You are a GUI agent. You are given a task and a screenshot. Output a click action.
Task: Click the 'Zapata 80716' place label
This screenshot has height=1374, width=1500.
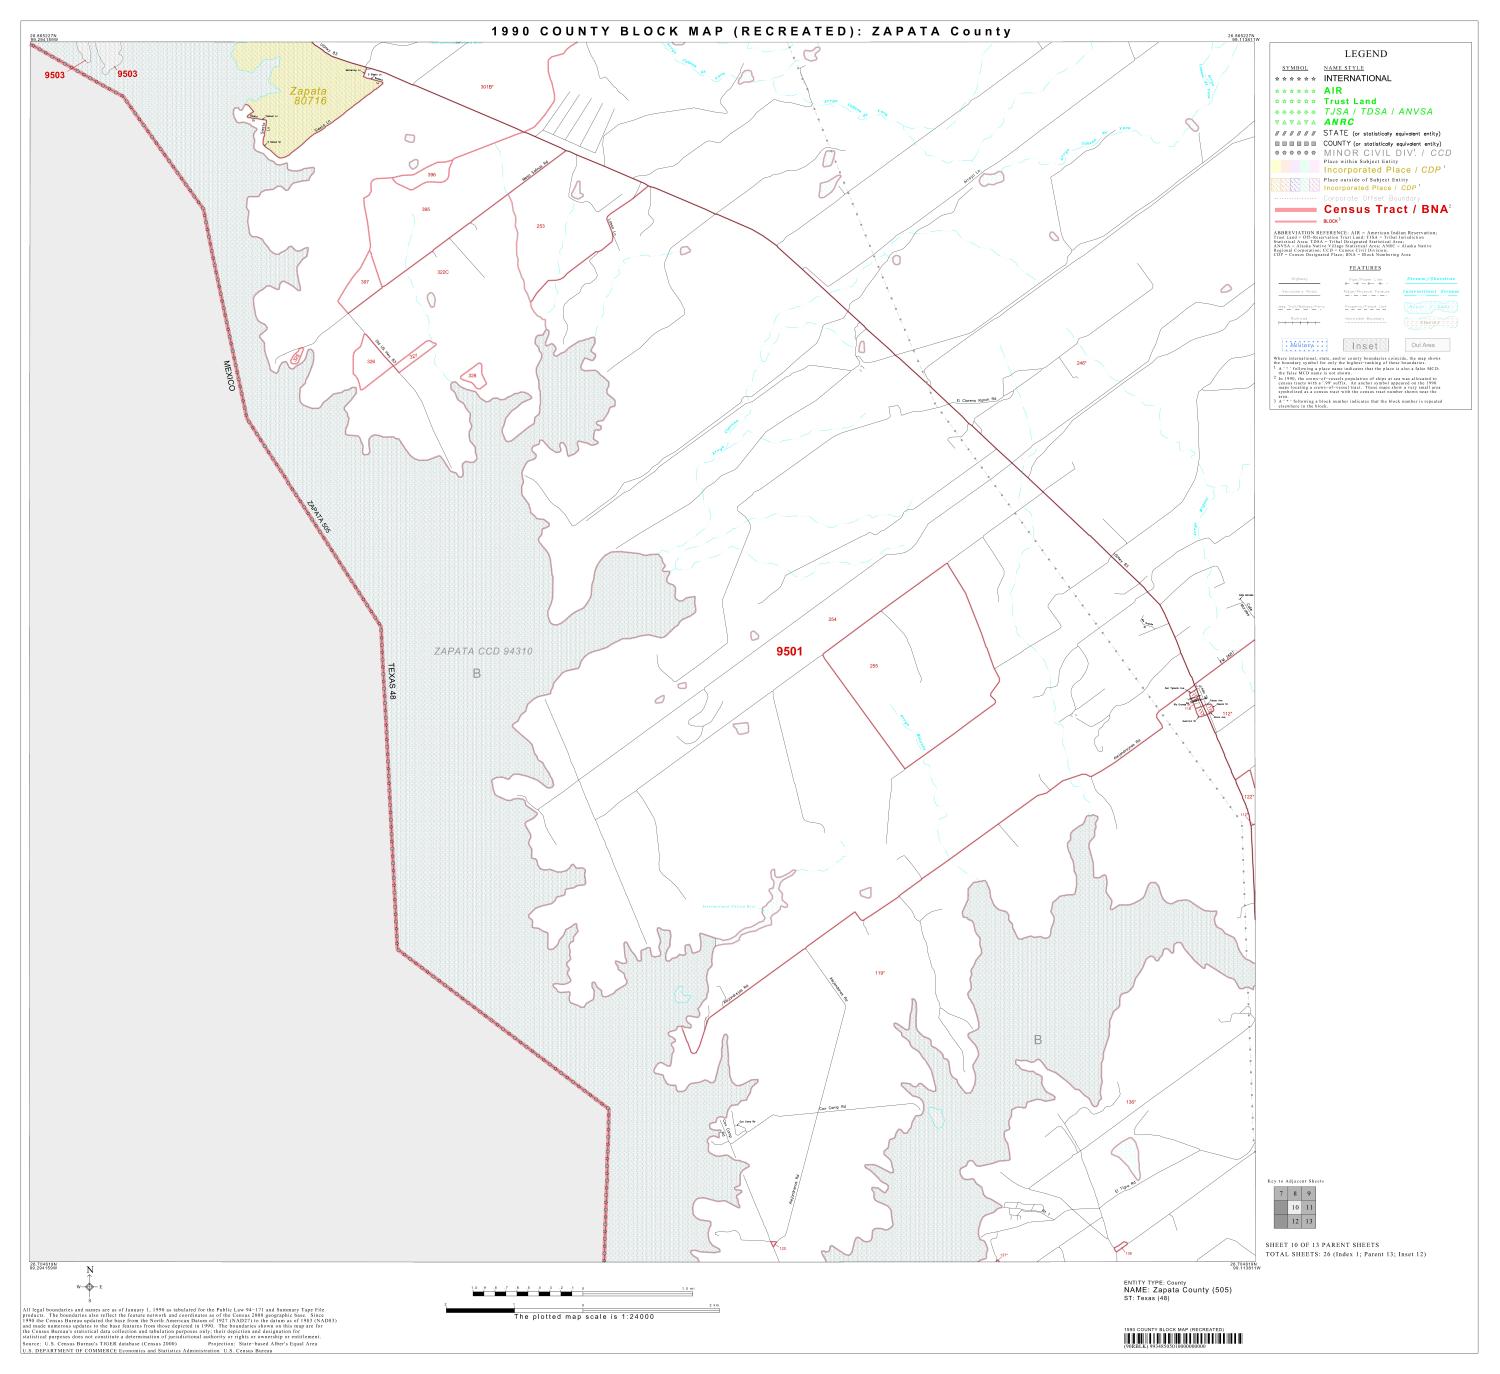(309, 96)
